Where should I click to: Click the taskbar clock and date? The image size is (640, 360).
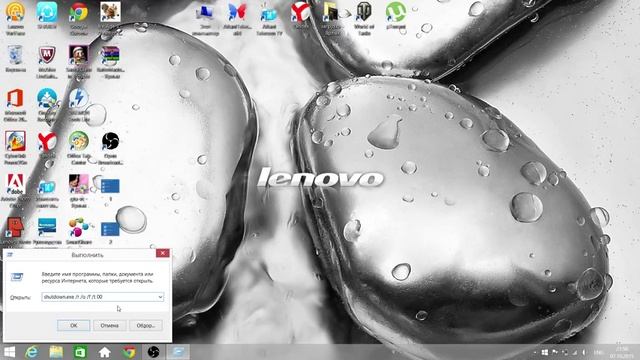[x=622, y=352]
